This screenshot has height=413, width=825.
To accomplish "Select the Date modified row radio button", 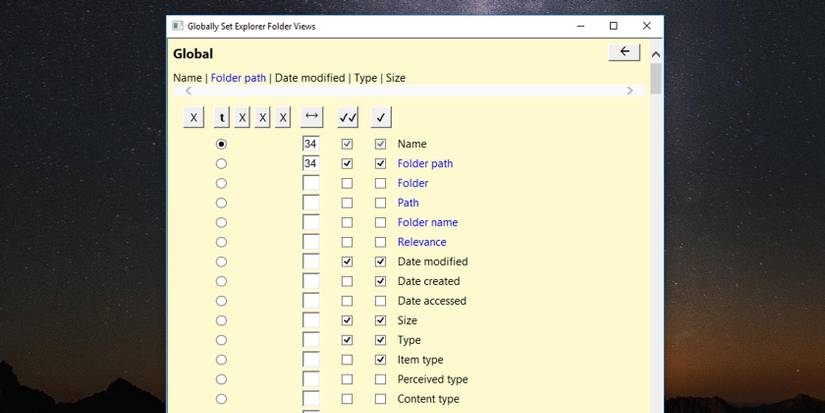I will pos(222,261).
